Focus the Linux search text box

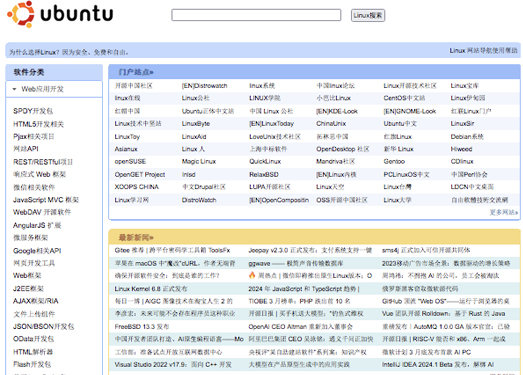point(256,15)
